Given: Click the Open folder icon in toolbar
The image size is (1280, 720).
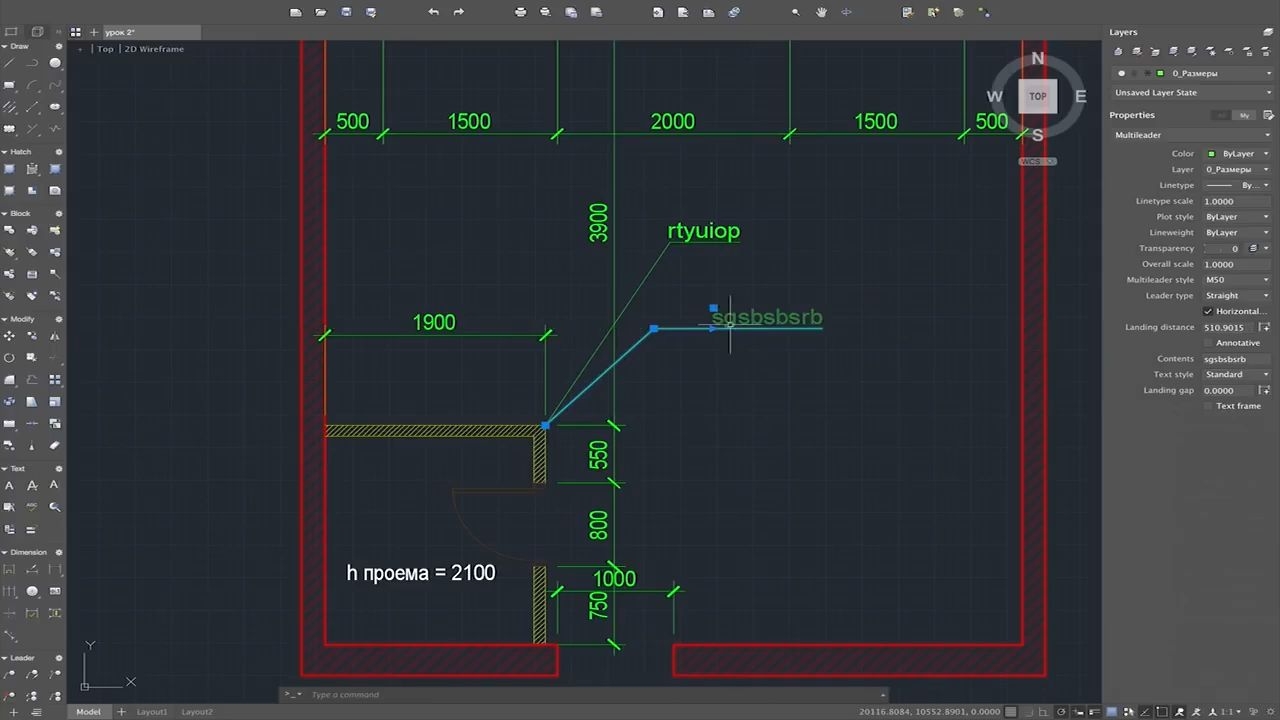Looking at the screenshot, I should [x=320, y=12].
